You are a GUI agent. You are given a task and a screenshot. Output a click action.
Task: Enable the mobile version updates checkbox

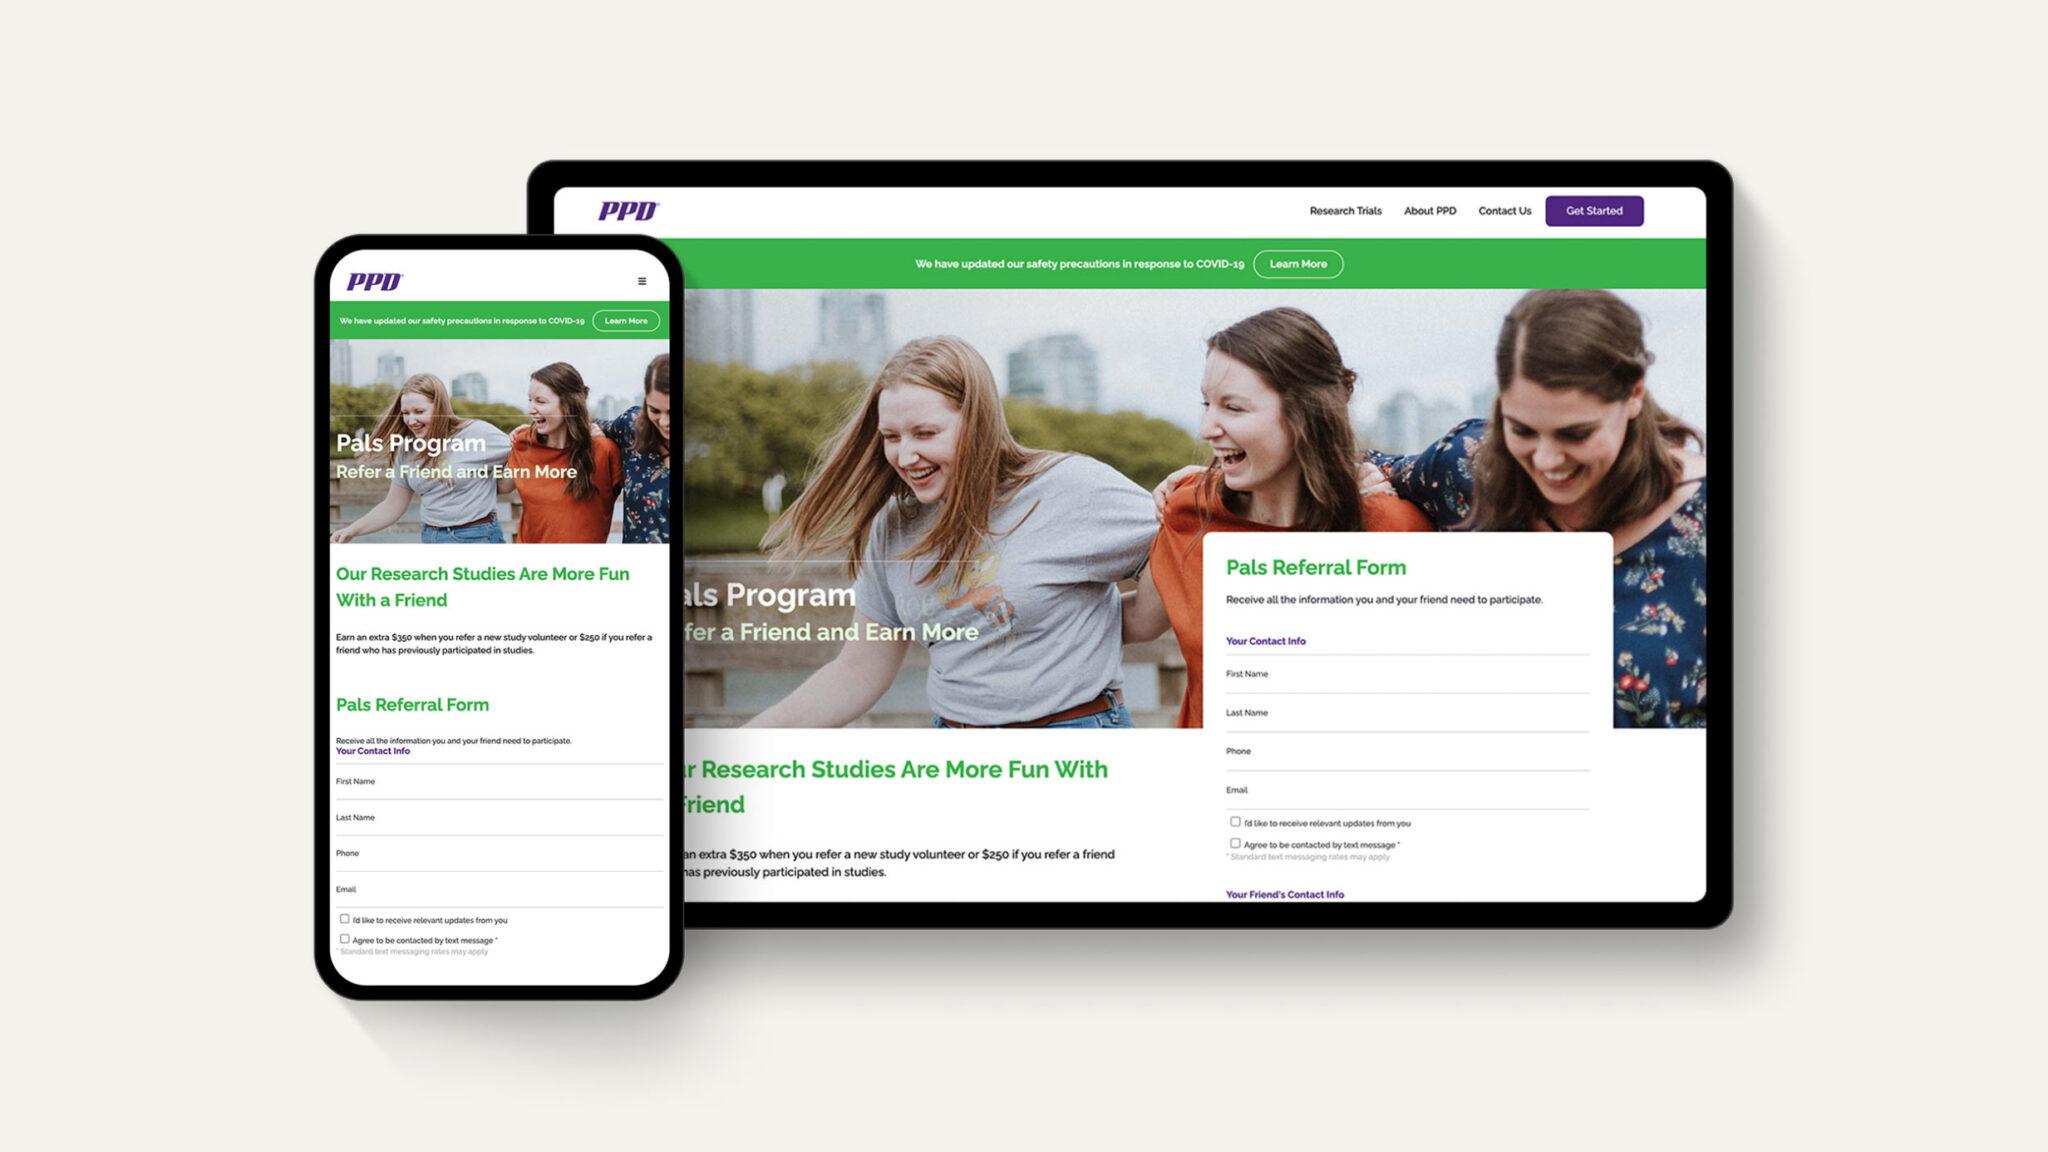[x=343, y=919]
